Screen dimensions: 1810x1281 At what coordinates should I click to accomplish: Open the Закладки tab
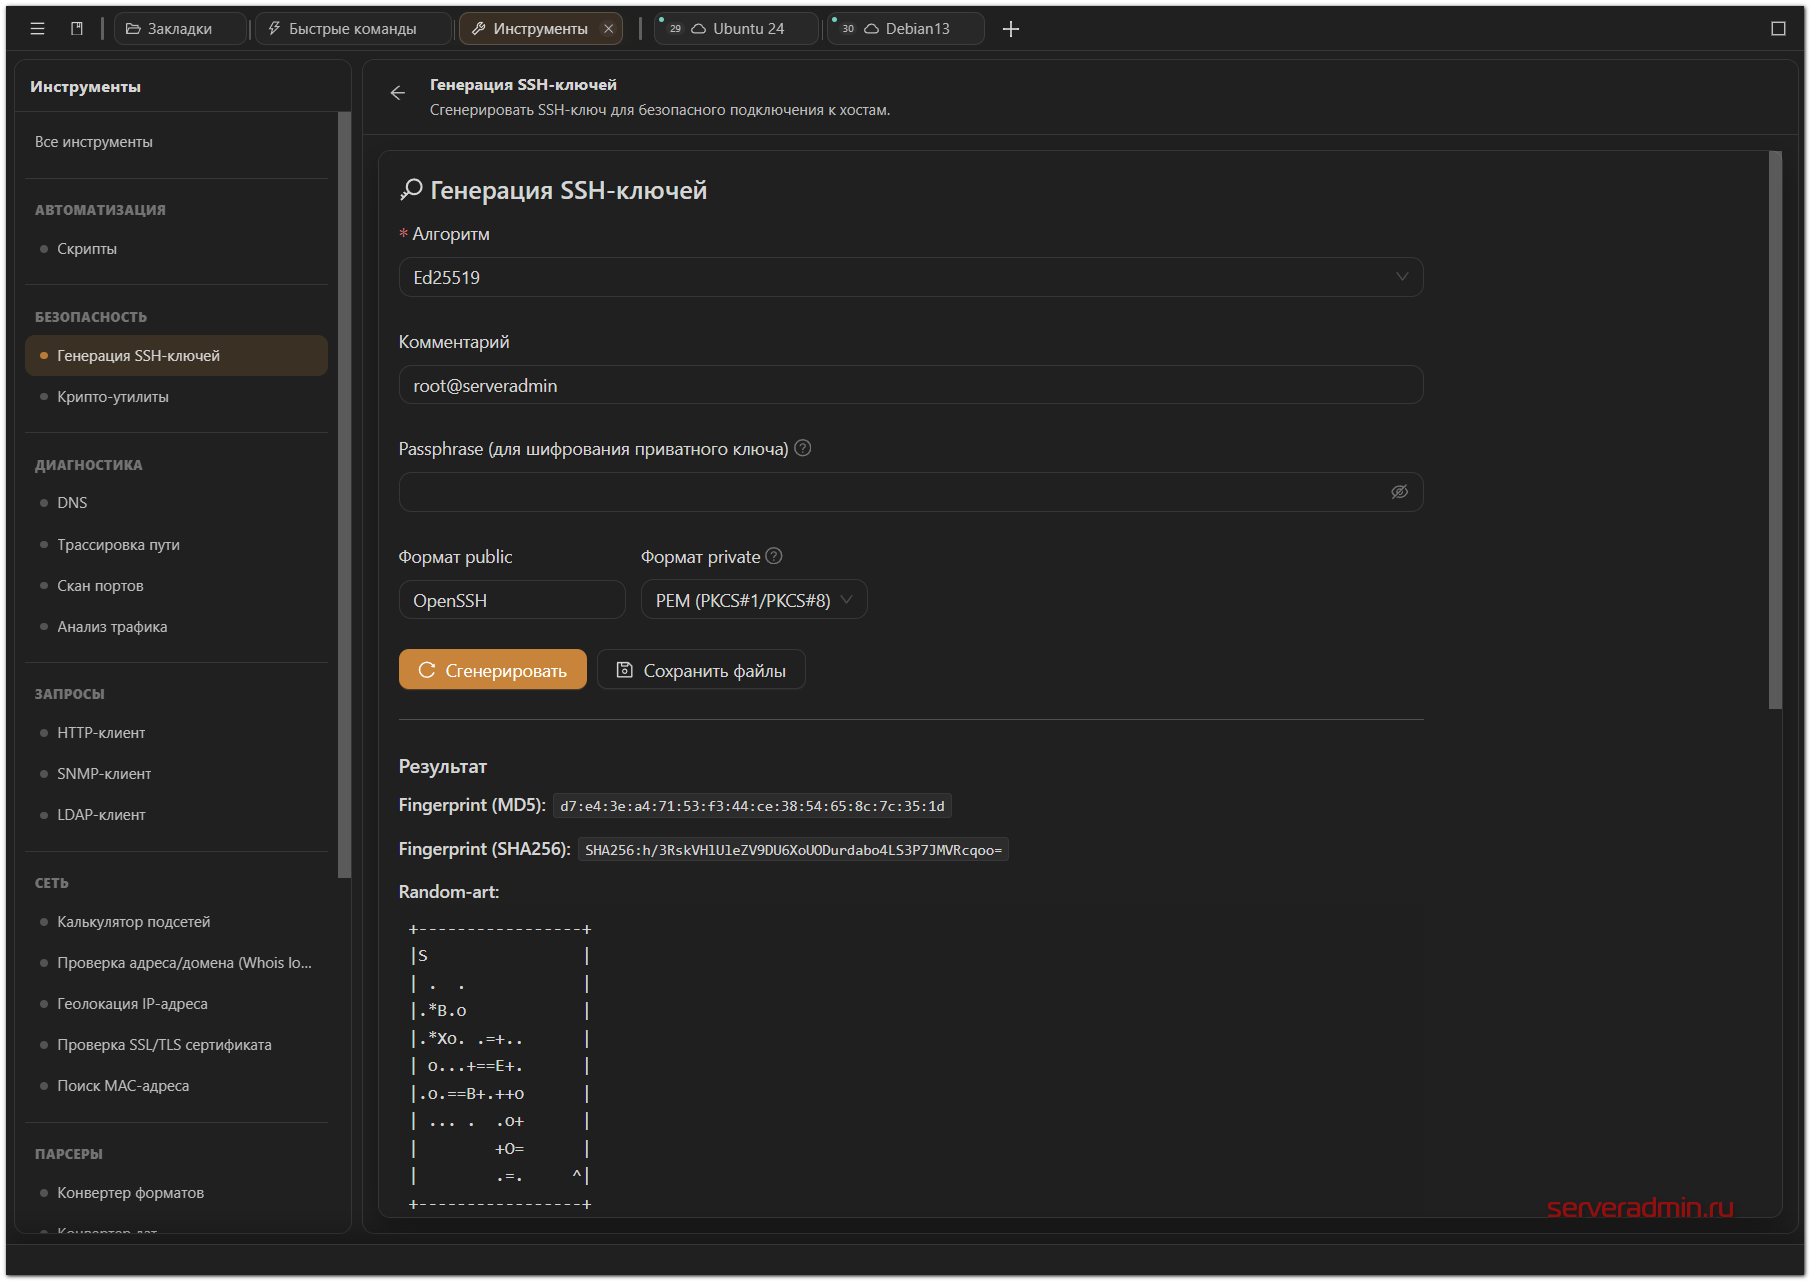(179, 29)
